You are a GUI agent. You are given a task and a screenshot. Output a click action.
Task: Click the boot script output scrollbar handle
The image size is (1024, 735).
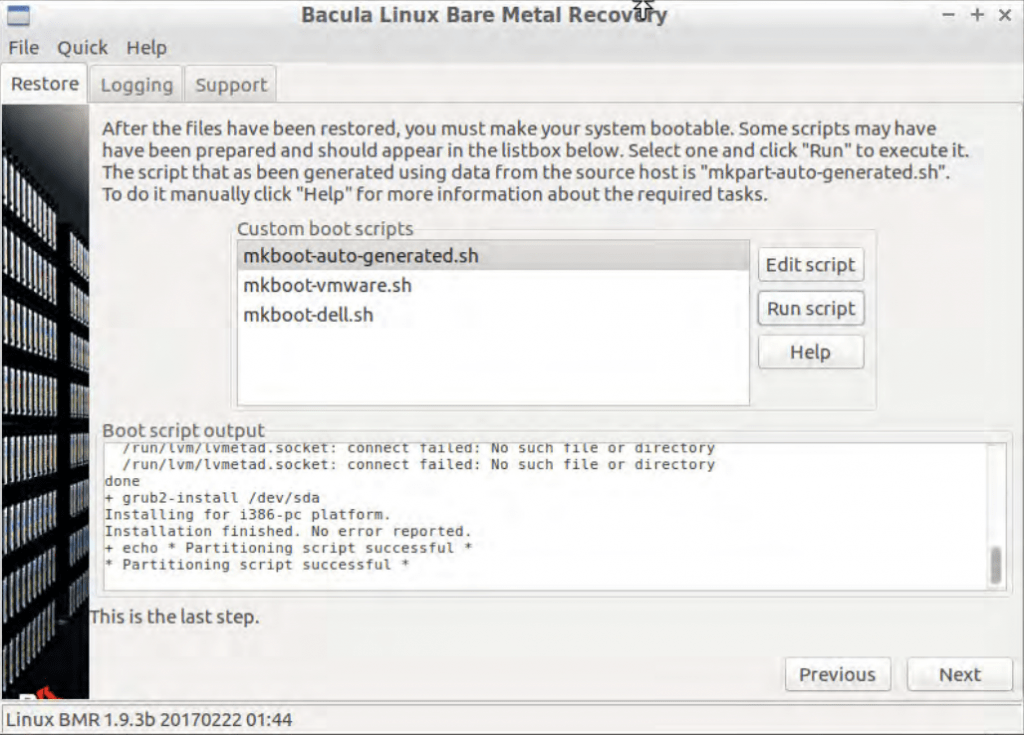(995, 565)
